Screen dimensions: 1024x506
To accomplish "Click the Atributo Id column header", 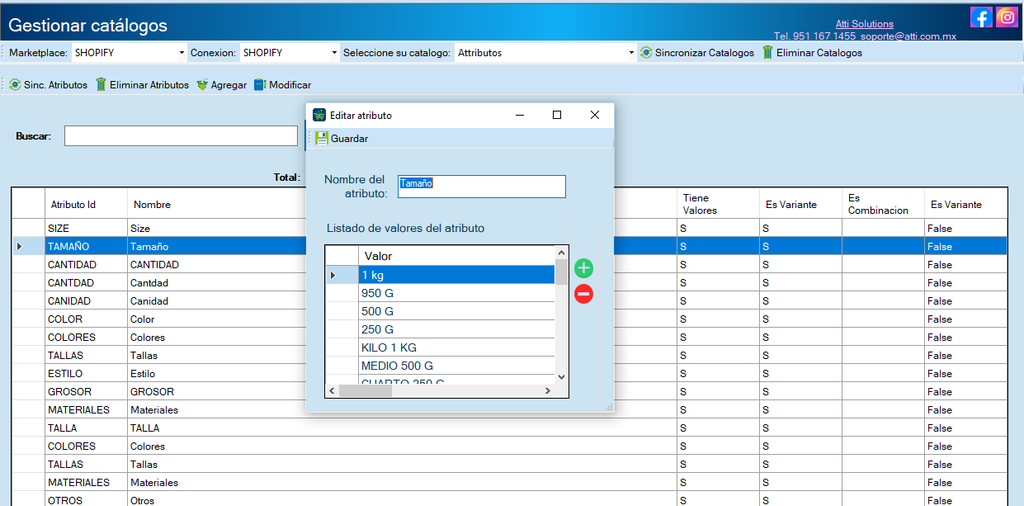I will pyautogui.click(x=86, y=204).
